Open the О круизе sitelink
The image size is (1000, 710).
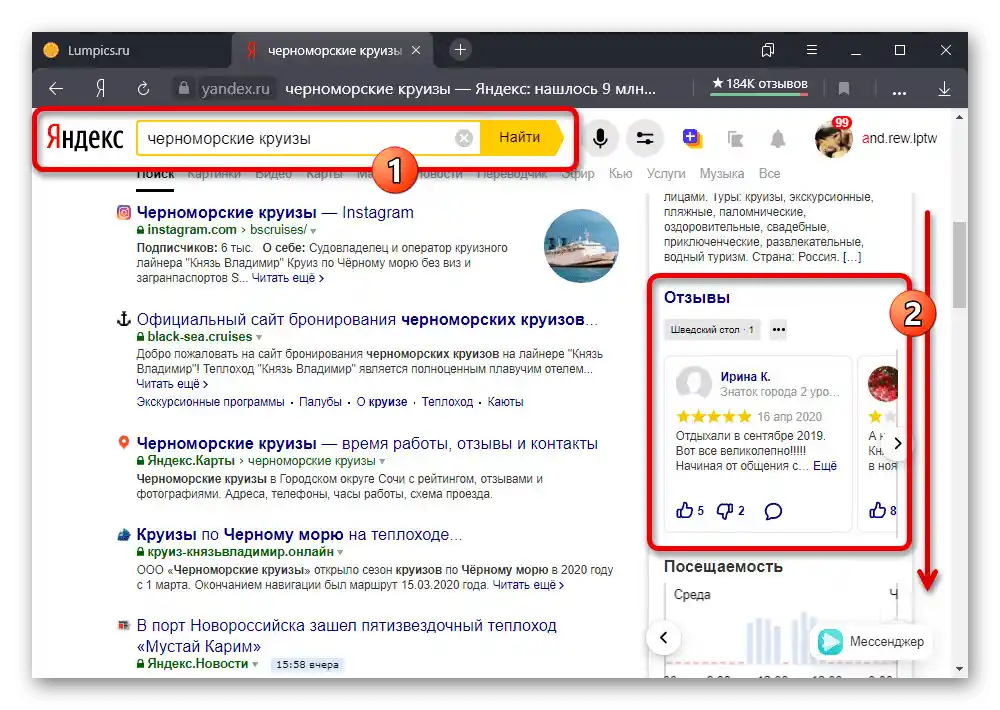pos(381,402)
